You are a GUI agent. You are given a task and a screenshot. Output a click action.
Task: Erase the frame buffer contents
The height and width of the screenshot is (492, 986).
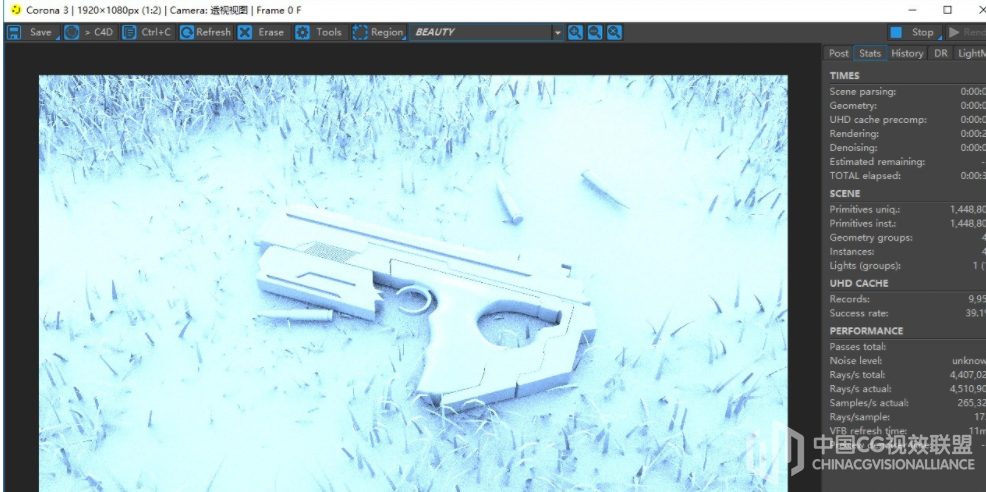(262, 32)
